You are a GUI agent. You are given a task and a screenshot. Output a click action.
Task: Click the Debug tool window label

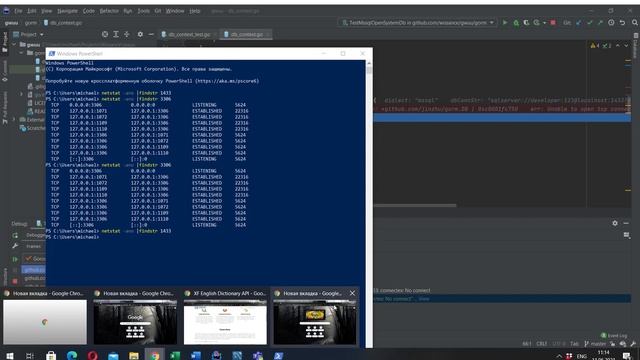(19, 223)
